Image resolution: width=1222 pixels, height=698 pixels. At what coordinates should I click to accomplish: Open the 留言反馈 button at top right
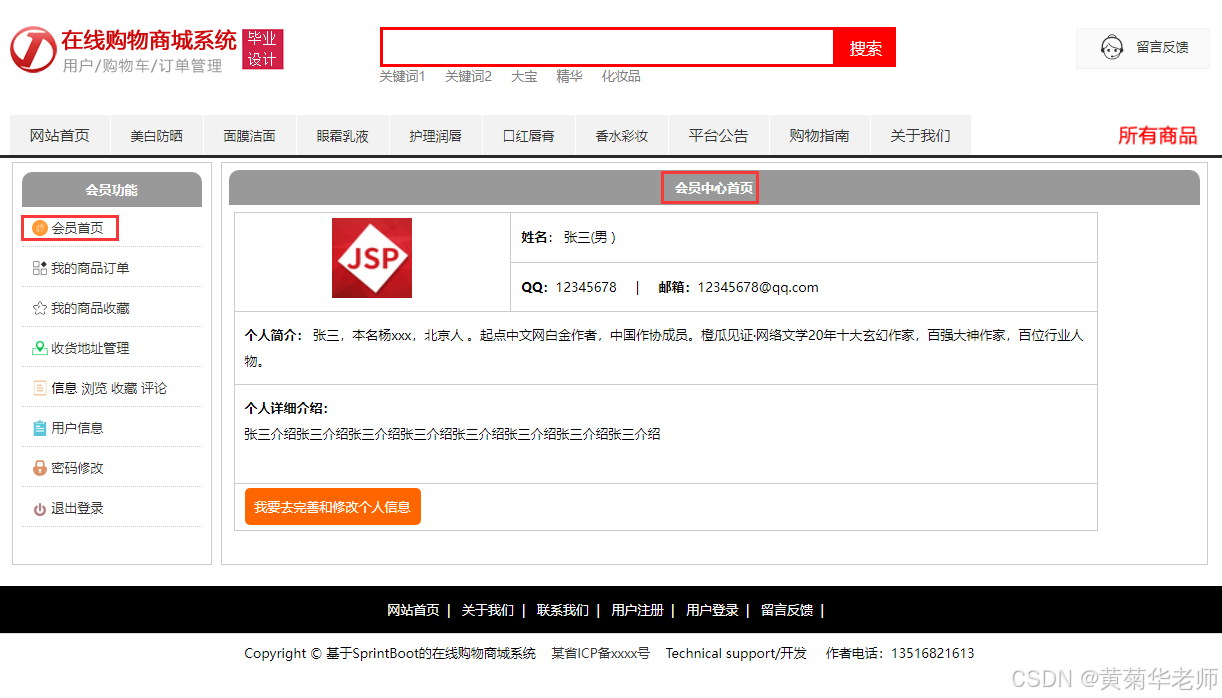(1143, 48)
